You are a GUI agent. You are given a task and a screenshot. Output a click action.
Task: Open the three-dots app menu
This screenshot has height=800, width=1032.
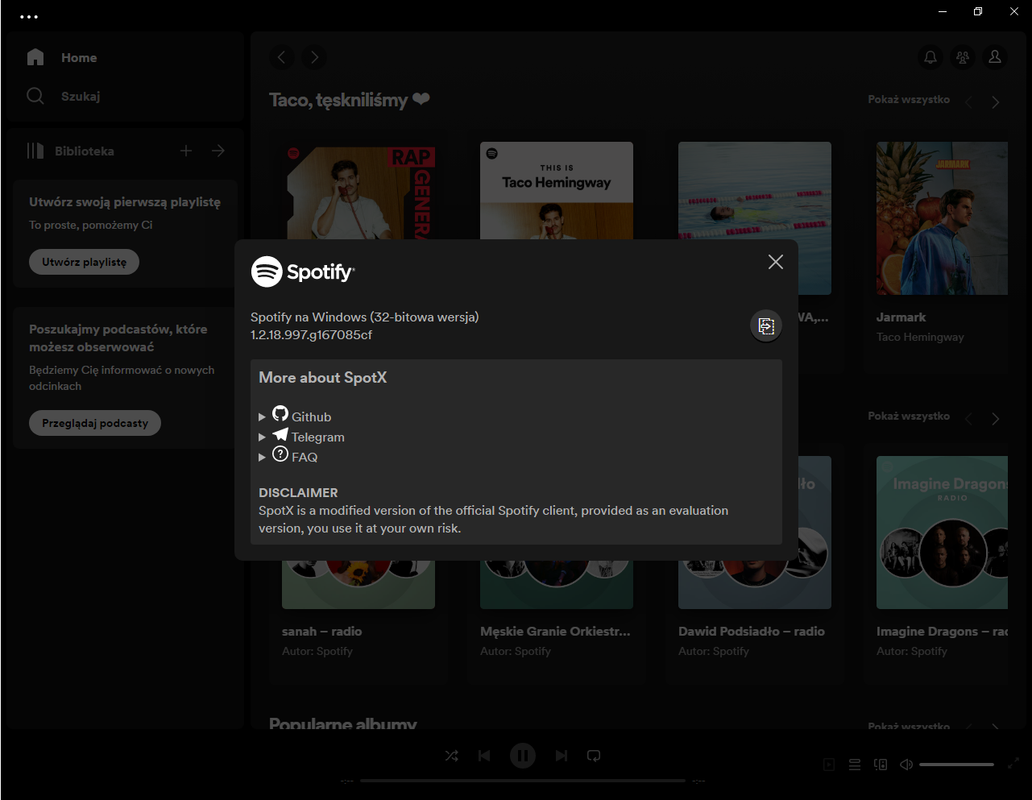29,17
